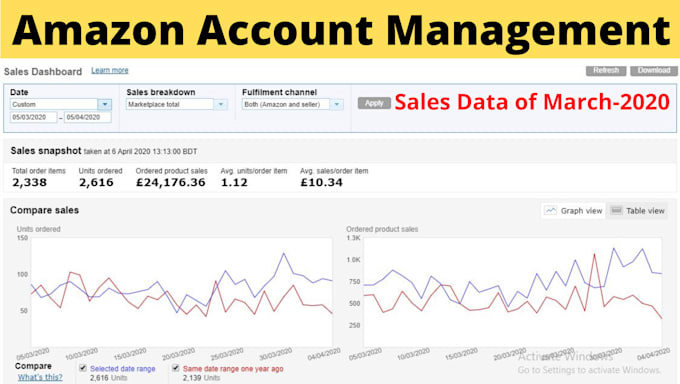Edit end date field 05/04/2020
Image resolution: width=680 pixels, height=384 pixels.
[88, 117]
